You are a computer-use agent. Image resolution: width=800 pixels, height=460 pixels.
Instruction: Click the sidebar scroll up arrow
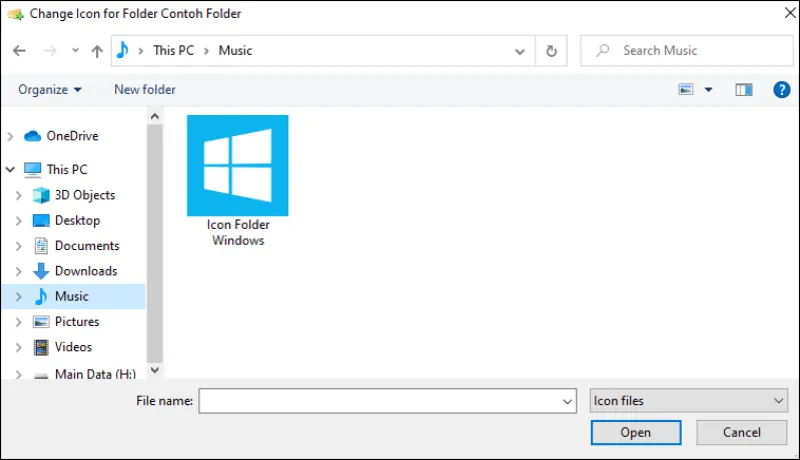(155, 116)
